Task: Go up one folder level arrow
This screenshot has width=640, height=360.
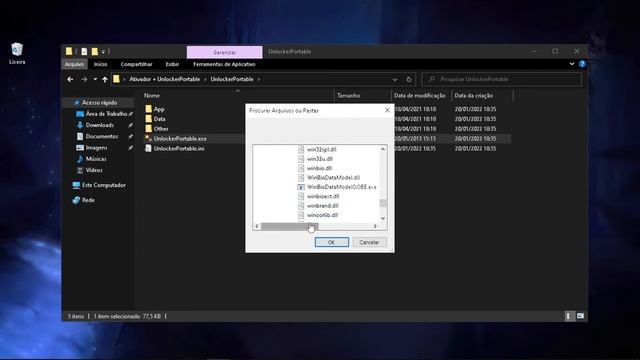Action: [105, 79]
